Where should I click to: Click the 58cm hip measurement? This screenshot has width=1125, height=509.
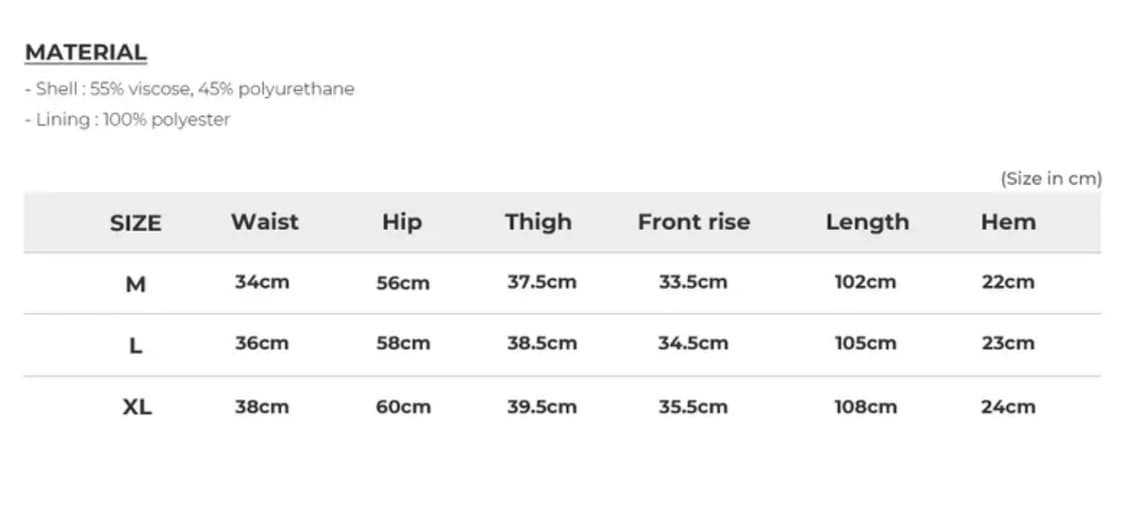click(403, 344)
